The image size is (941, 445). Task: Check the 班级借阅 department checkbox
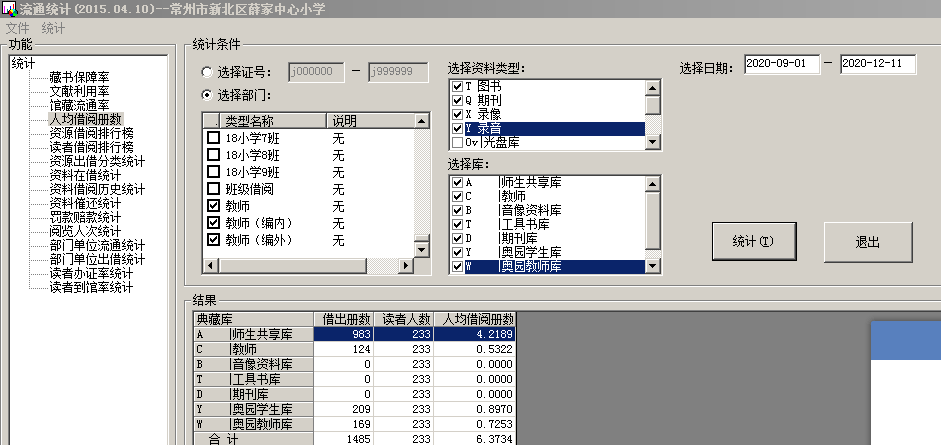click(x=213, y=189)
